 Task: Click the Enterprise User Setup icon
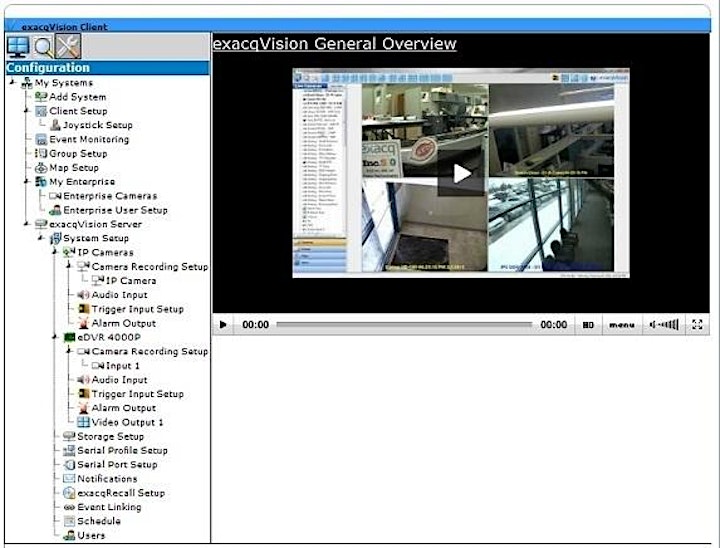point(55,210)
